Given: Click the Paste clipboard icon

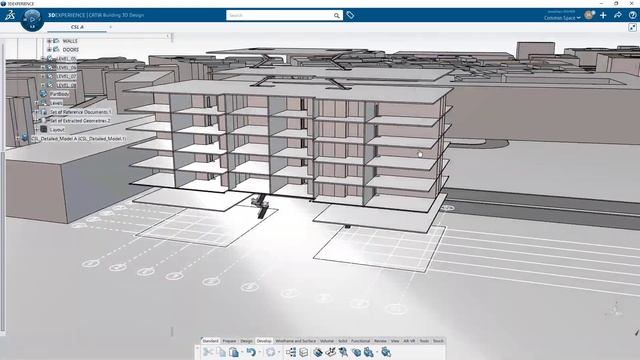Looking at the screenshot, I should tap(234, 352).
